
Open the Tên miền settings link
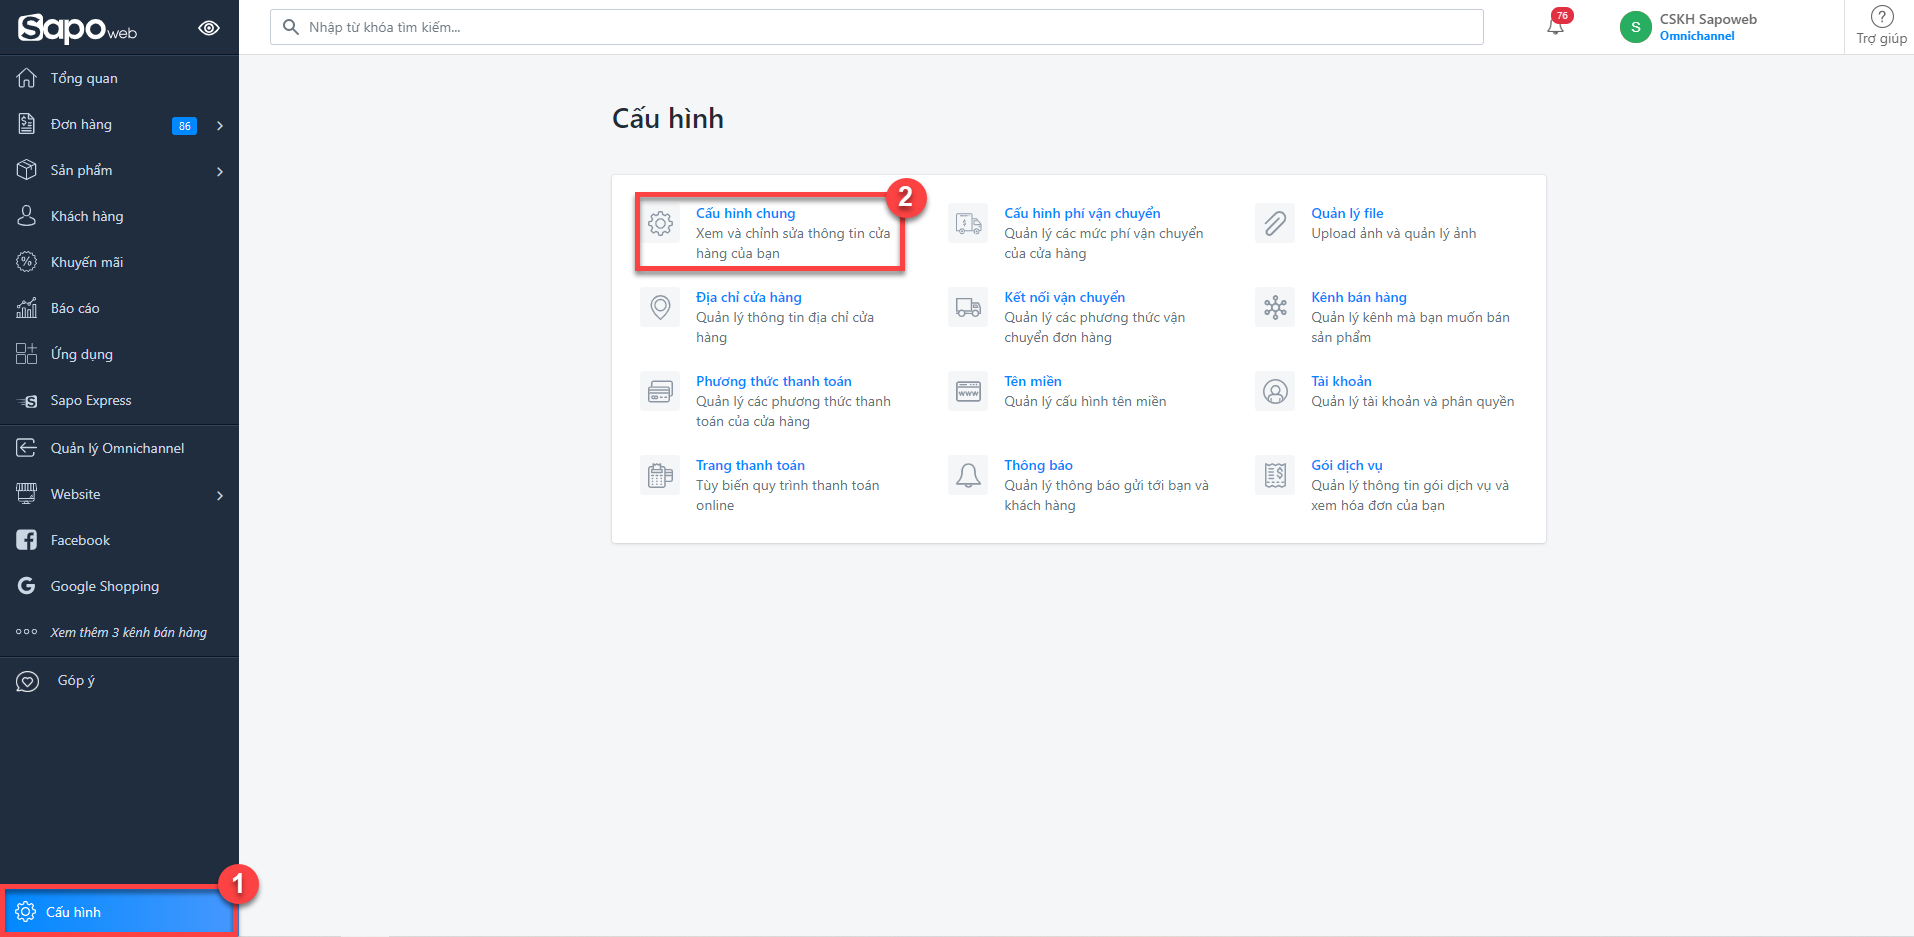(x=1032, y=381)
